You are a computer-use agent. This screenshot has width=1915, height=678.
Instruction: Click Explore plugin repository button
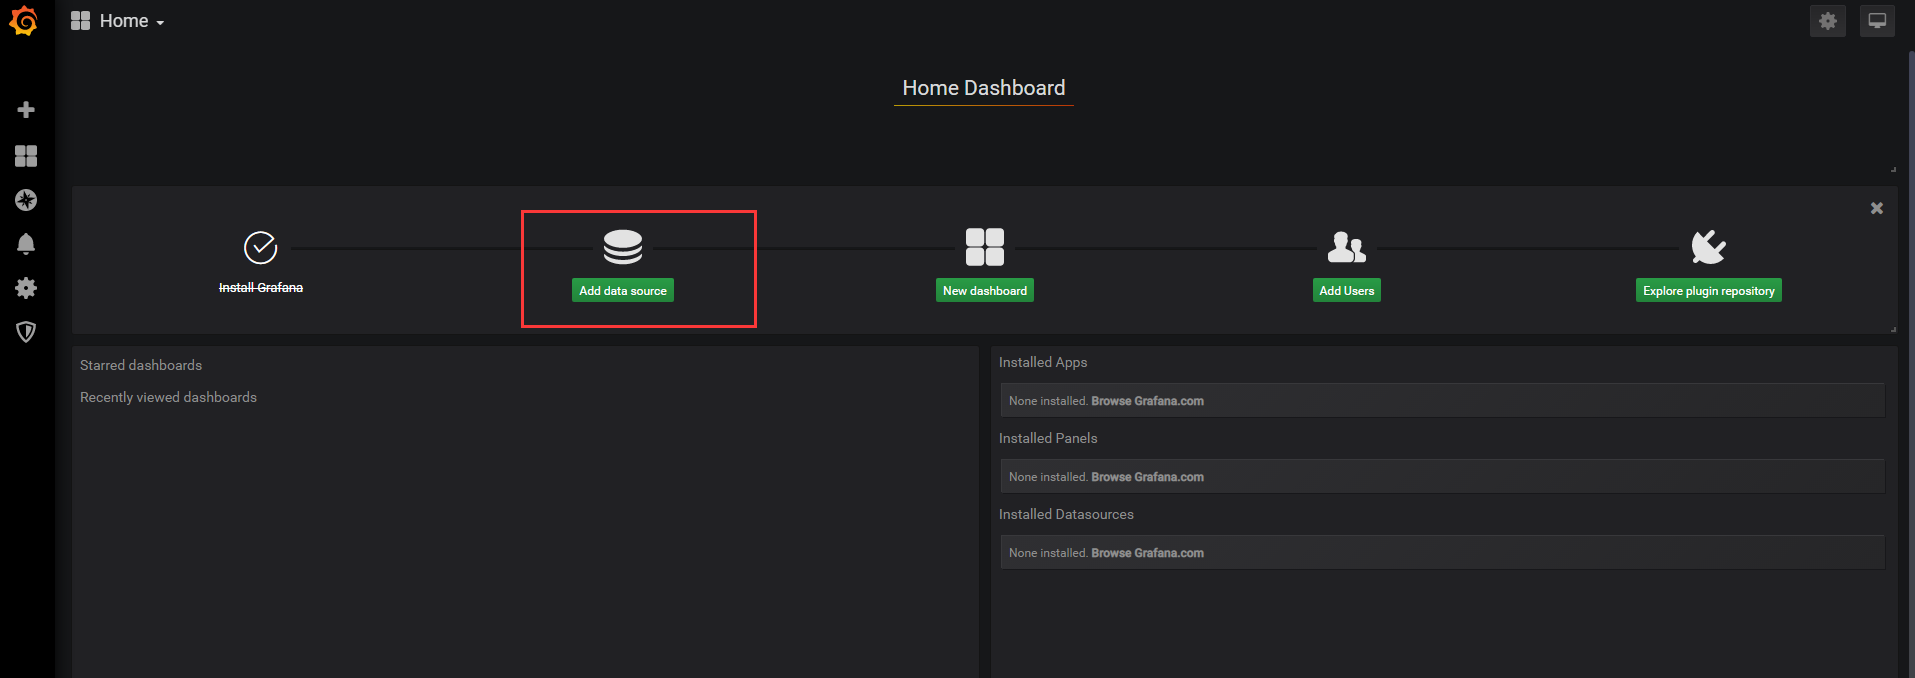tap(1709, 291)
